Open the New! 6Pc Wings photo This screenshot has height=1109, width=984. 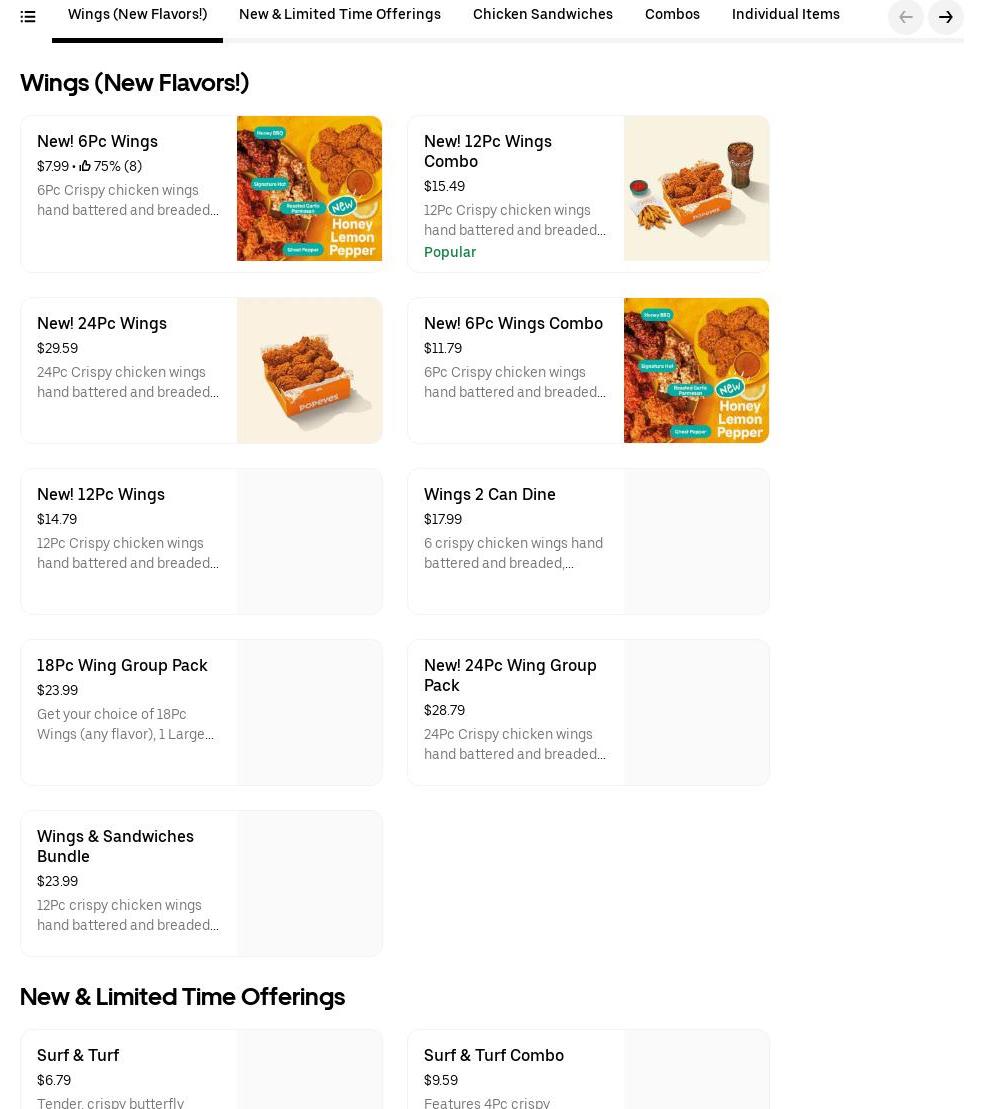coord(309,189)
